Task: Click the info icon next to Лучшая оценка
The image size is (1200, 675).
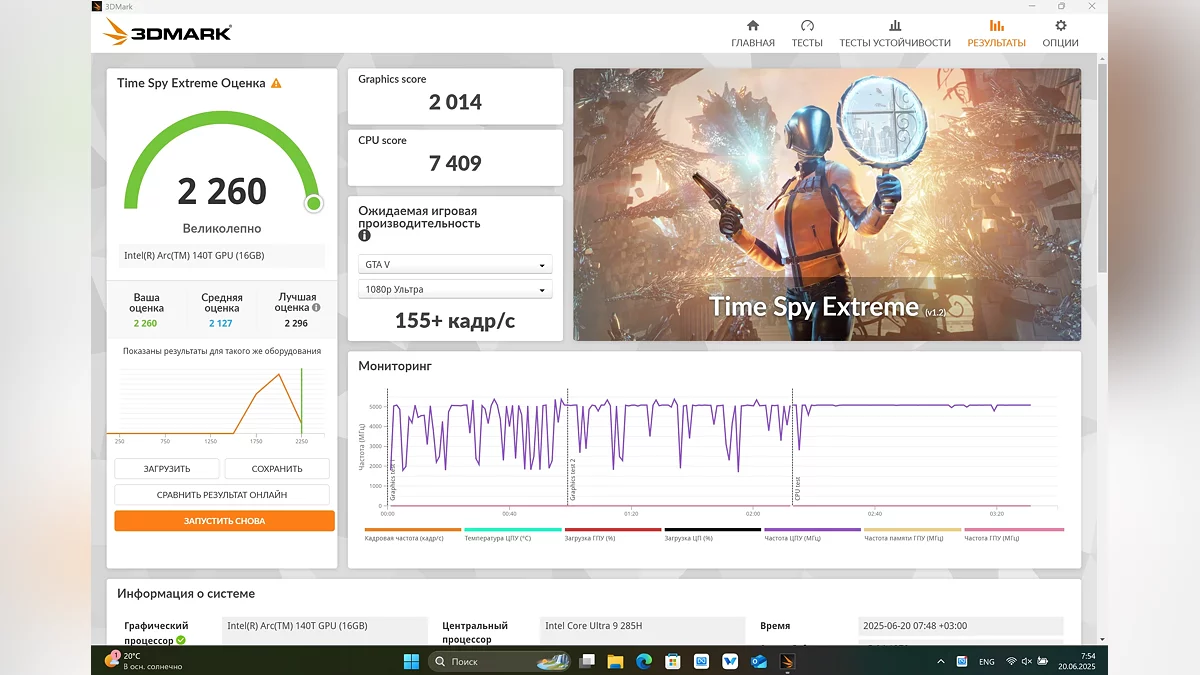Action: tap(316, 308)
